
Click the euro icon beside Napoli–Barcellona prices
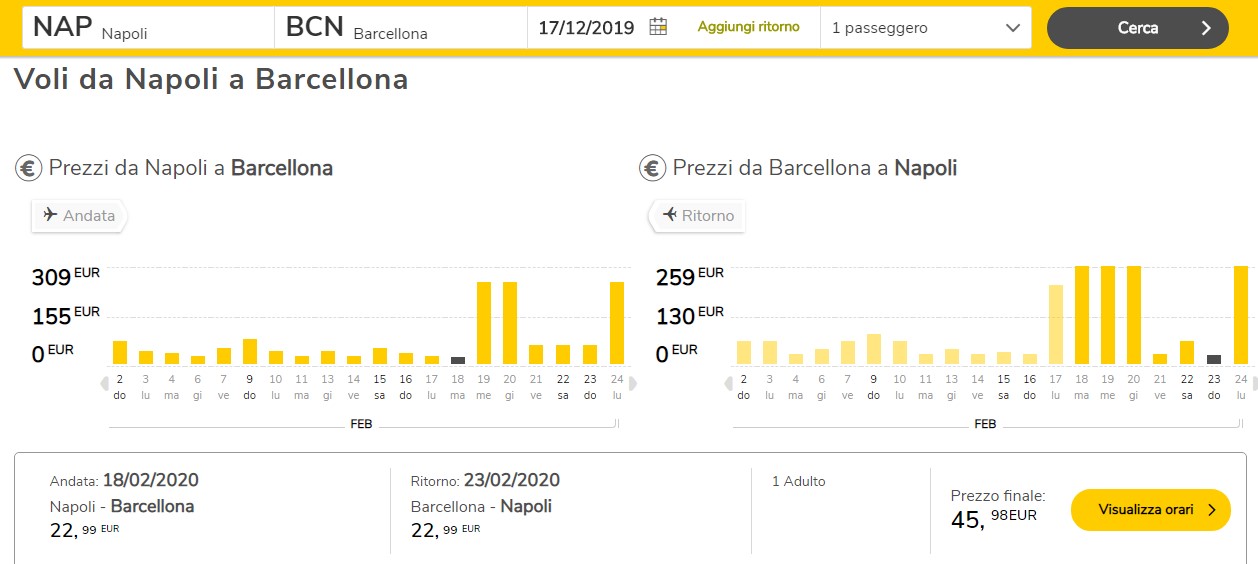click(28, 168)
